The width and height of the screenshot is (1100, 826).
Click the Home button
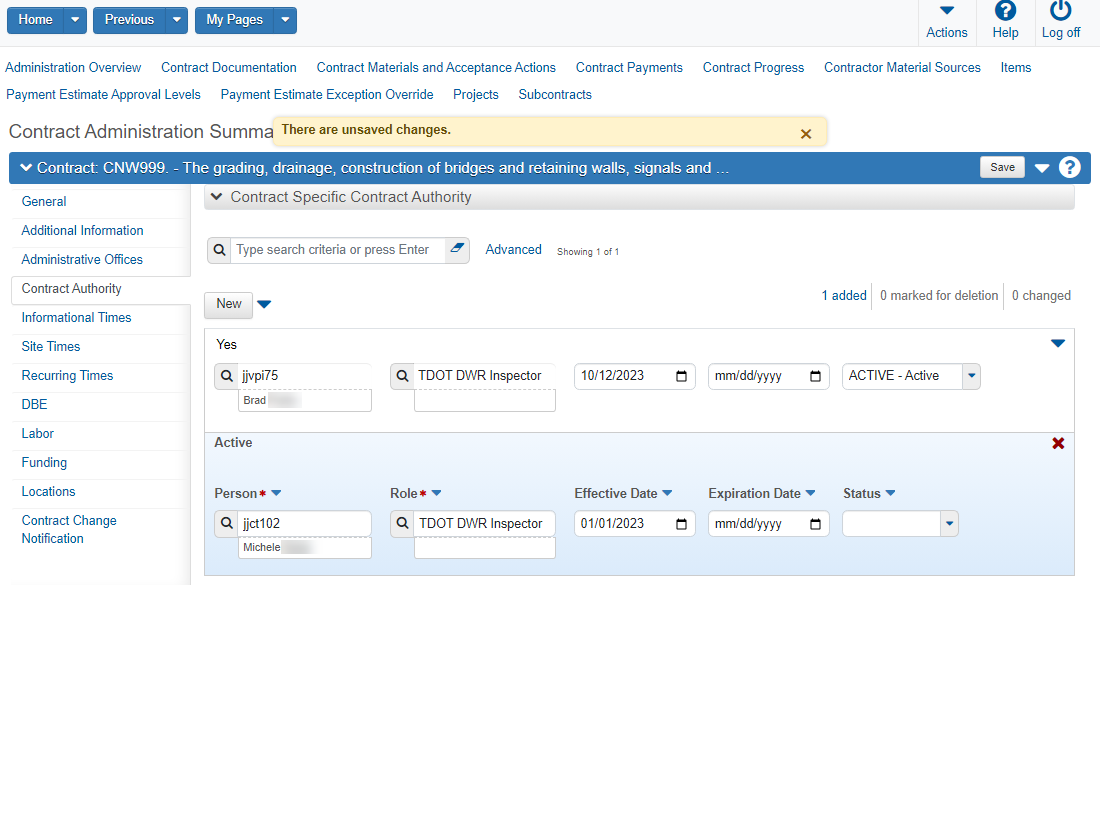[35, 20]
